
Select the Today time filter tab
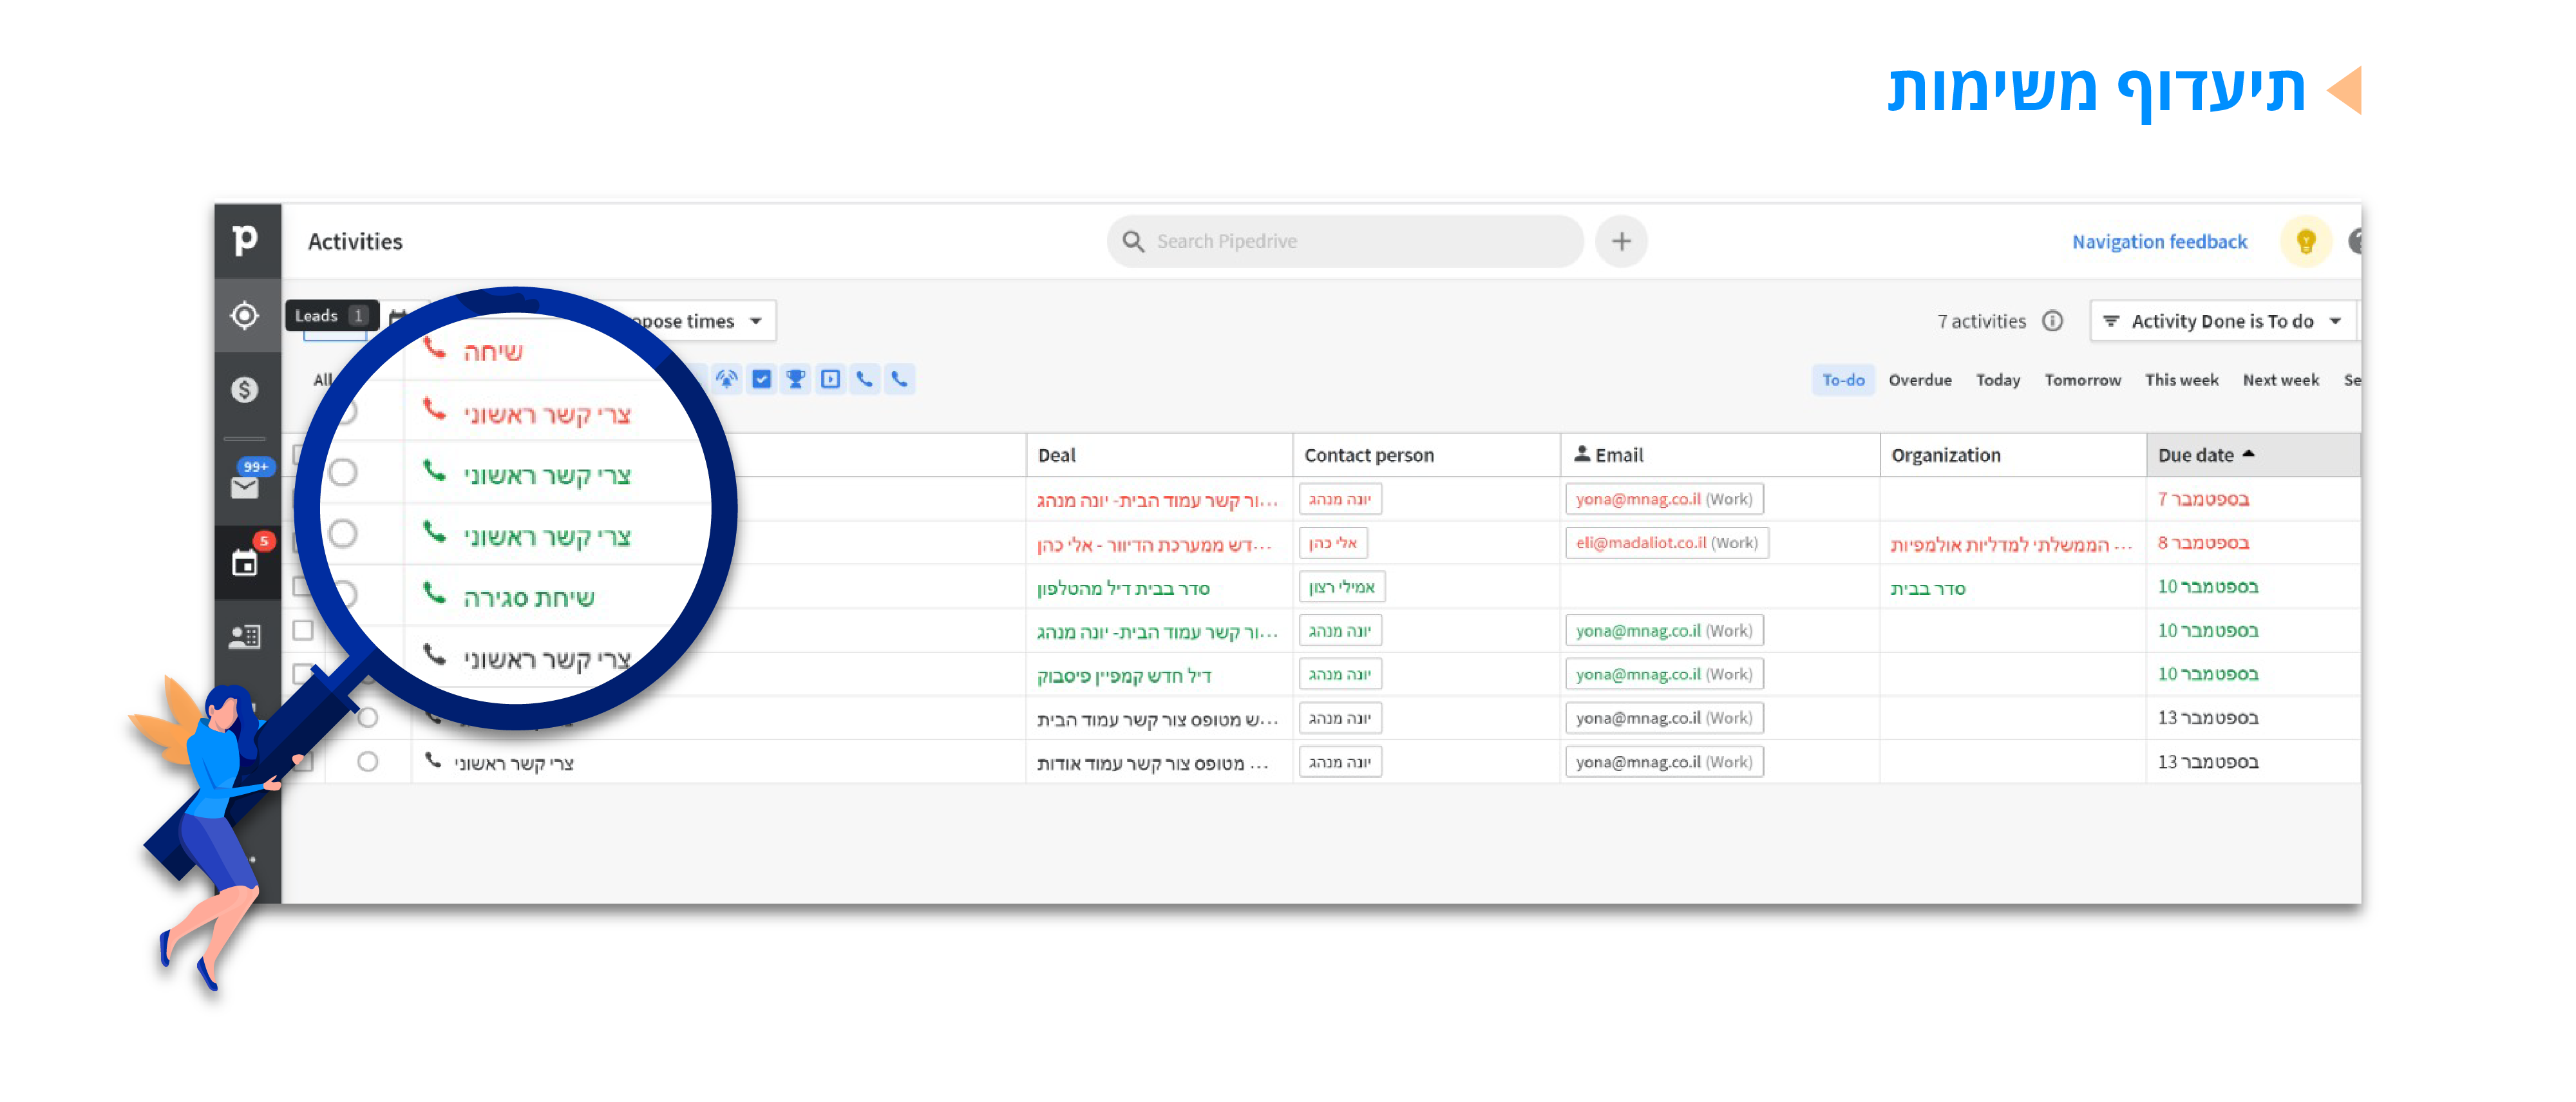pos(1998,380)
